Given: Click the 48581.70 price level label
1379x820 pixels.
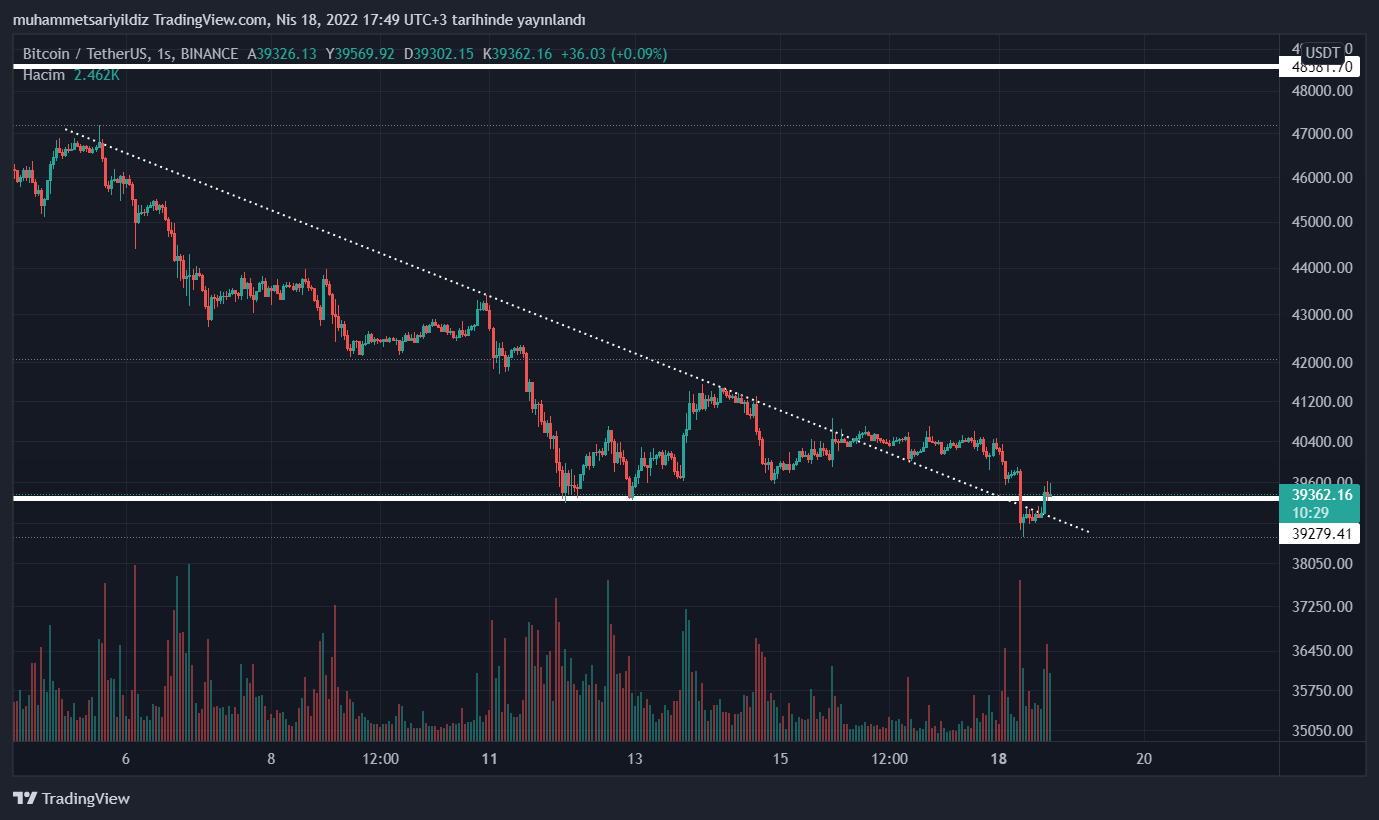Looking at the screenshot, I should [1322, 67].
